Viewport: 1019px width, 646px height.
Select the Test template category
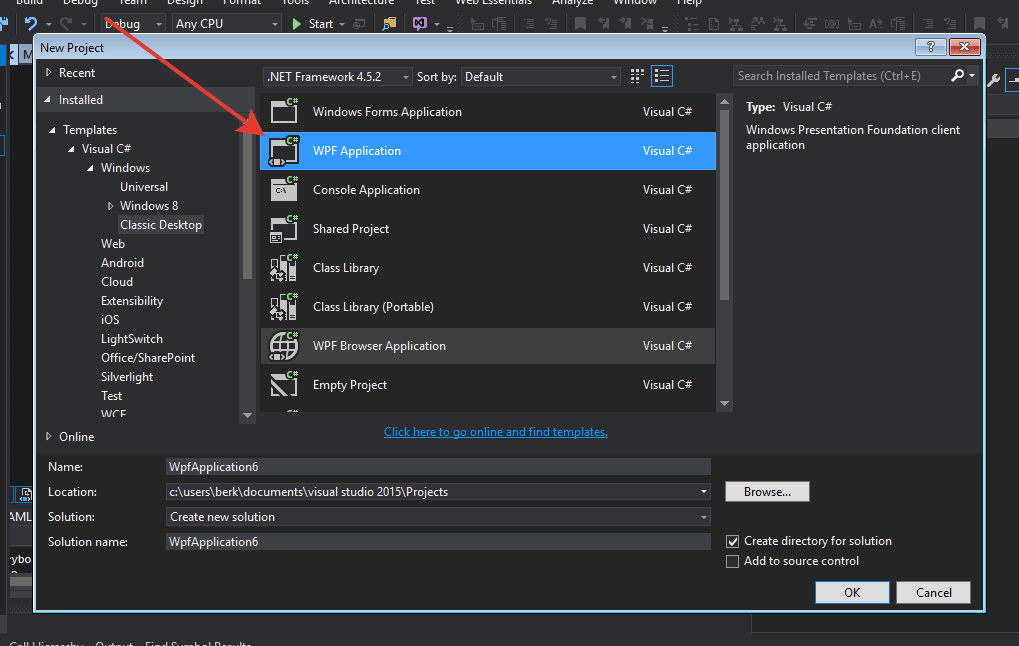(x=111, y=396)
